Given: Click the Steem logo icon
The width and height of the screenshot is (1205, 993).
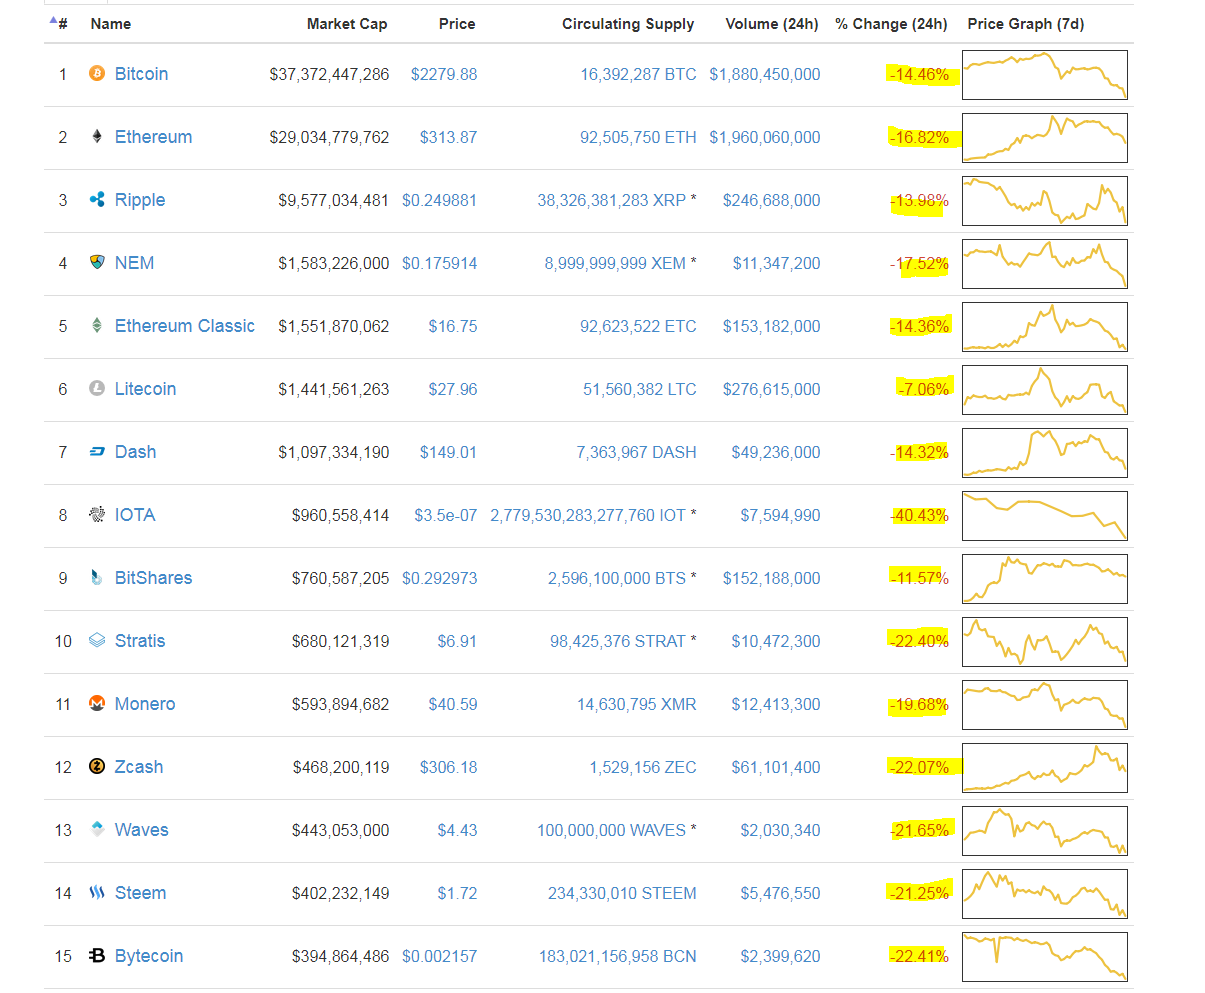Looking at the screenshot, I should click(x=97, y=893).
